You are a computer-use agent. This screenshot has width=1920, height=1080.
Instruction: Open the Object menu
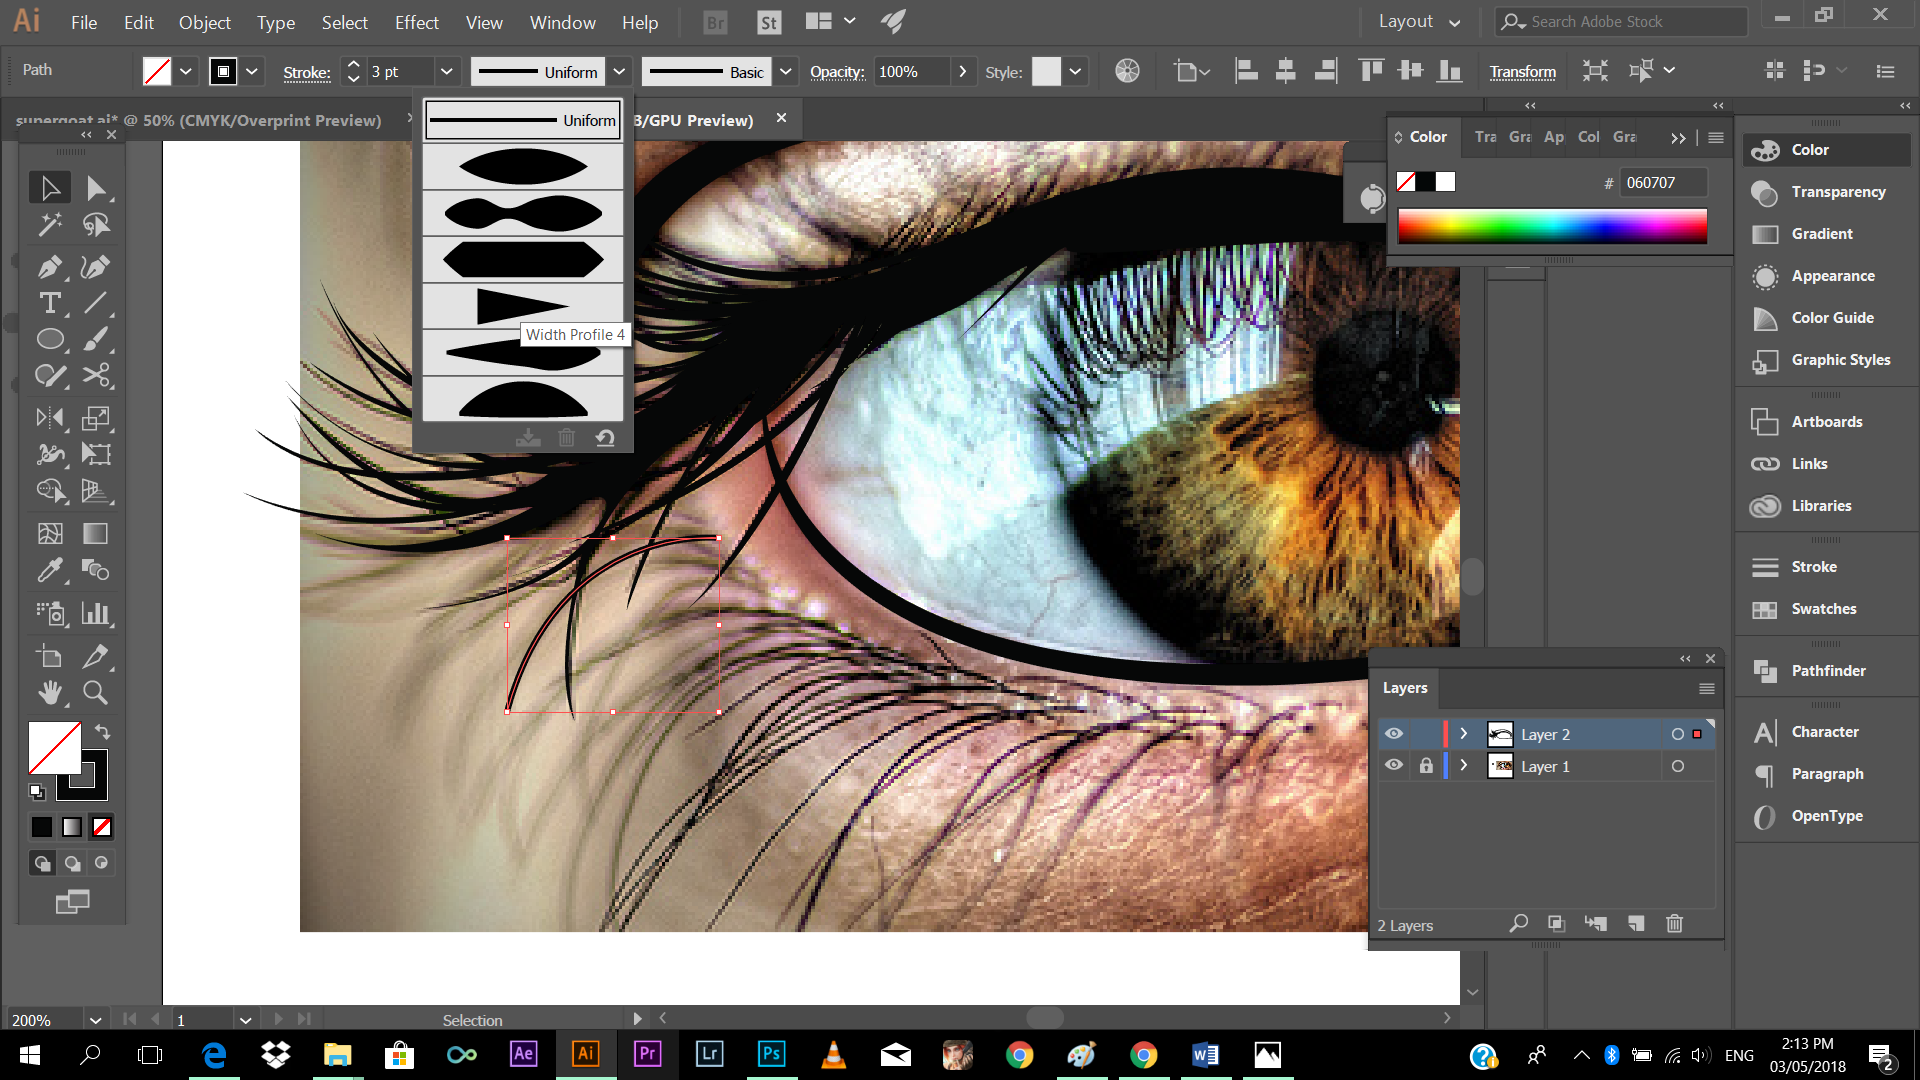205,22
